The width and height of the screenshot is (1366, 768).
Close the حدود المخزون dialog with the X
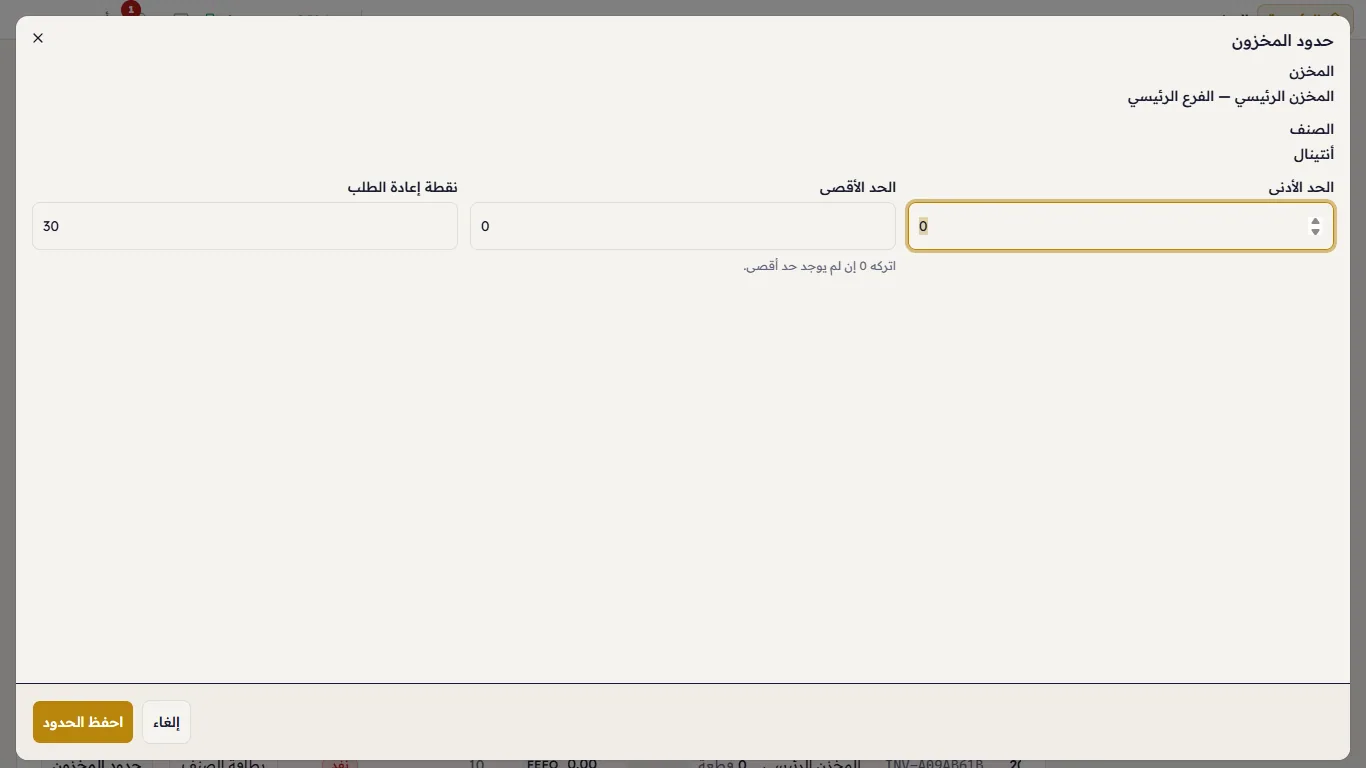[38, 38]
